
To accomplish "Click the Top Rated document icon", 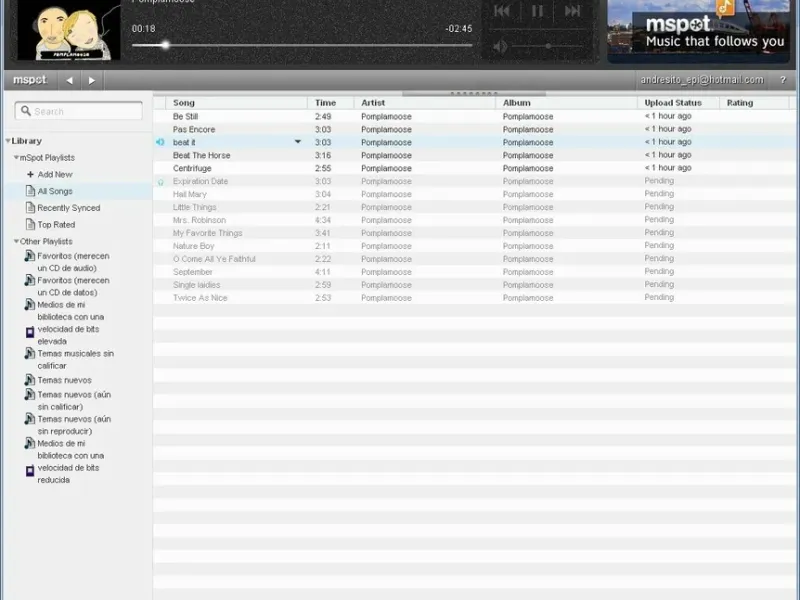I will (x=30, y=225).
